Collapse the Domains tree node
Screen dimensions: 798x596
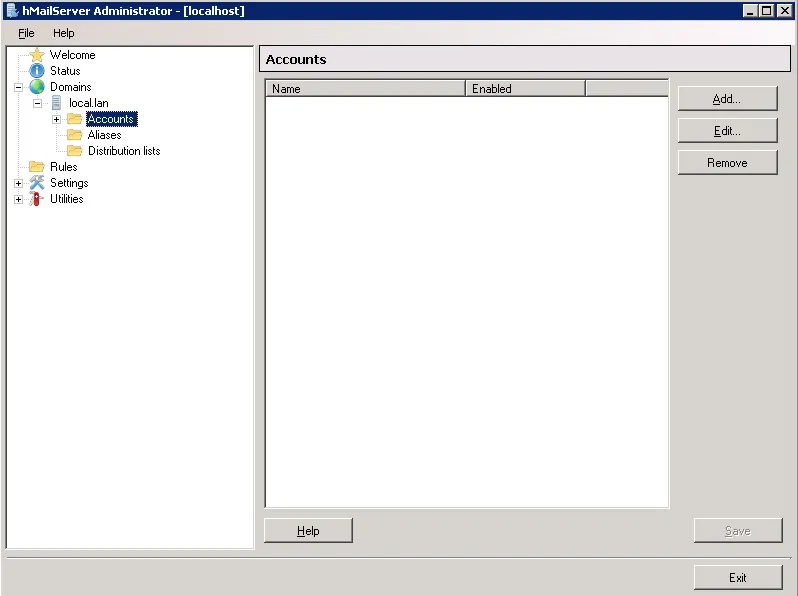click(18, 87)
